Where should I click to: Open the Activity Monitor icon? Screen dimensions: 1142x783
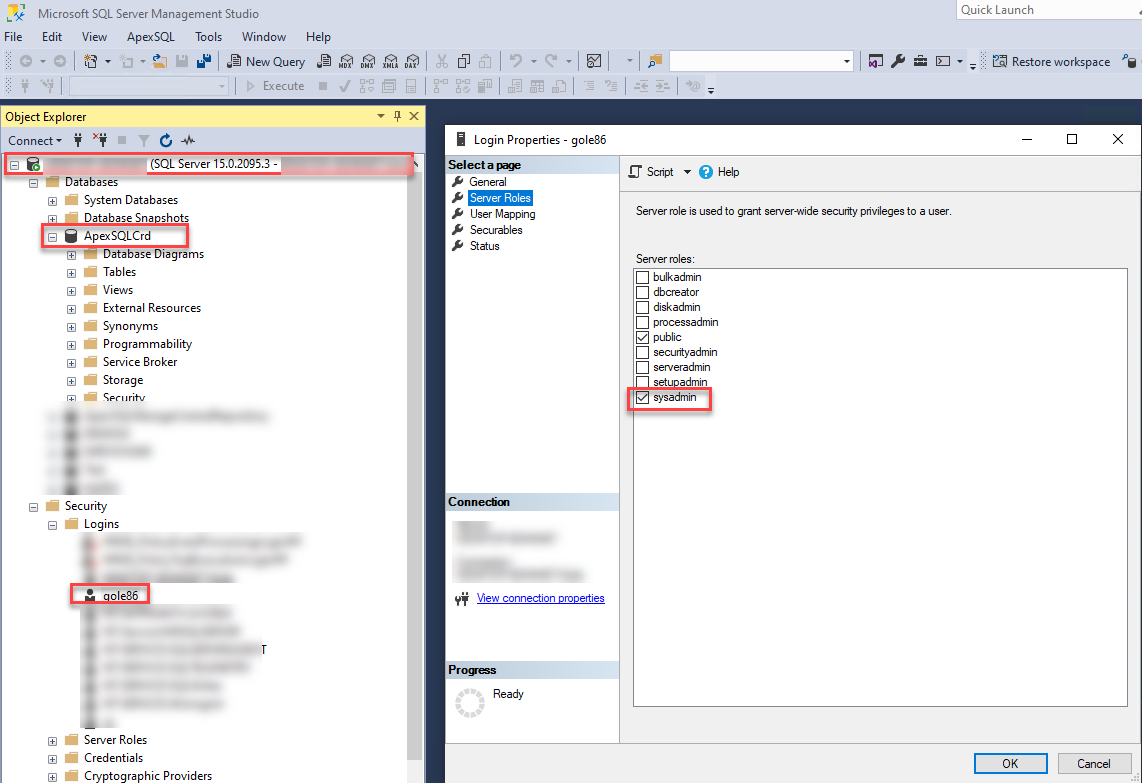[x=594, y=62]
